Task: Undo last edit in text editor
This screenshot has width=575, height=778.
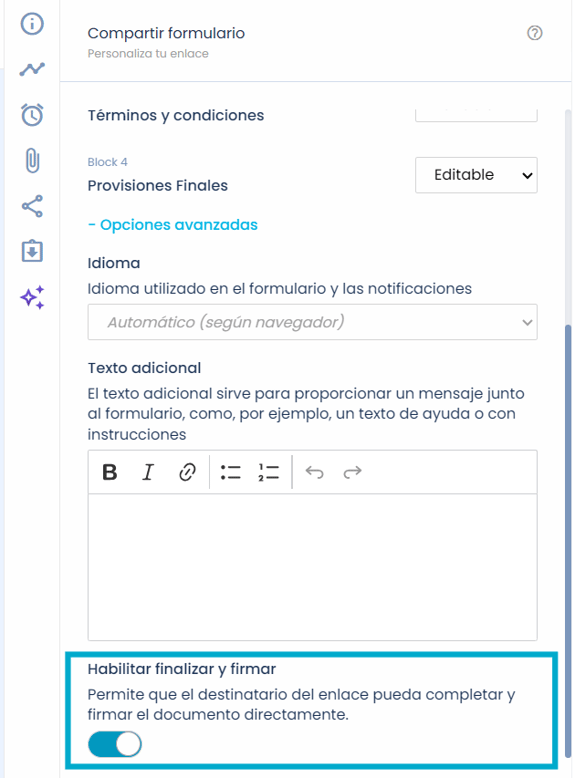Action: 314,472
